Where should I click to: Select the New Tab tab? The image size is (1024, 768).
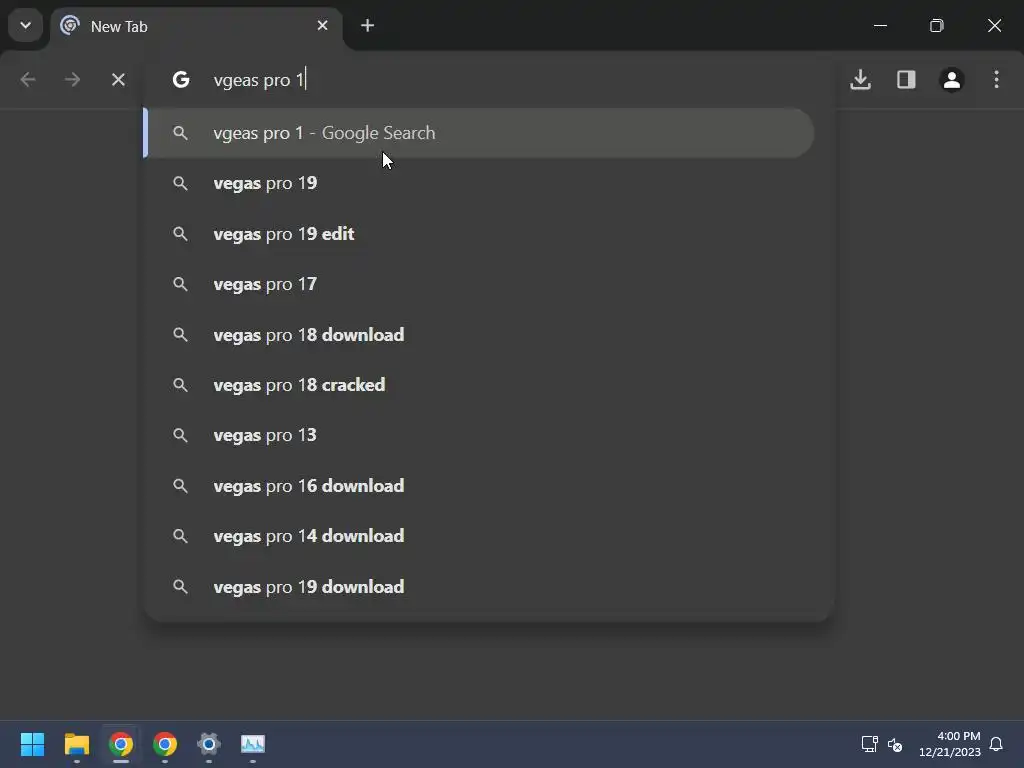(195, 27)
